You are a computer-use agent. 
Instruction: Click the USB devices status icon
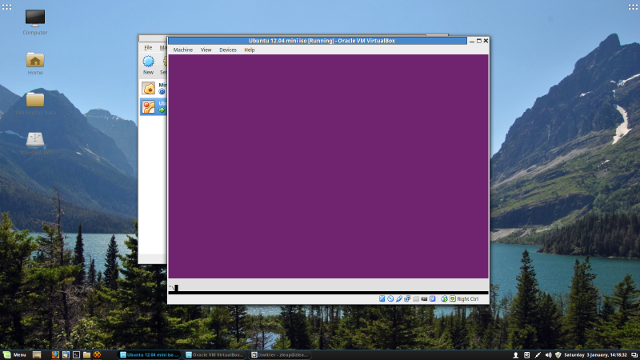pyautogui.click(x=399, y=299)
